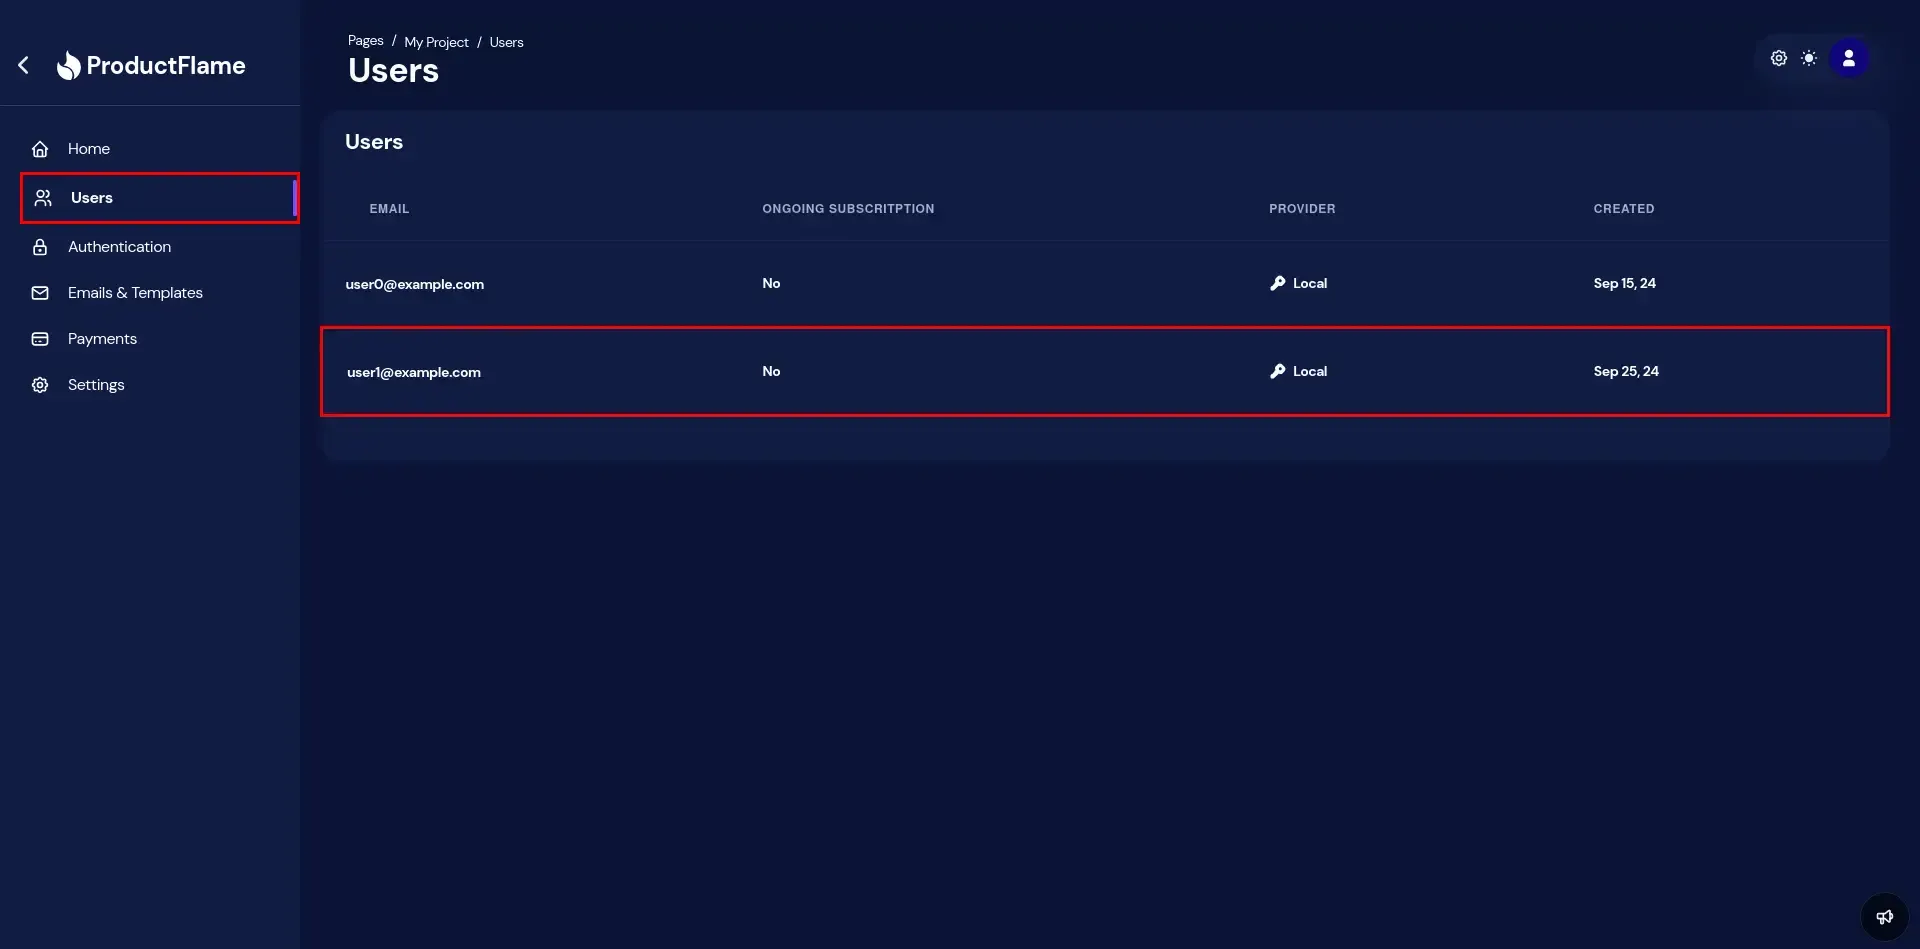The width and height of the screenshot is (1920, 949).
Task: Click the Payments card icon
Action: point(40,339)
